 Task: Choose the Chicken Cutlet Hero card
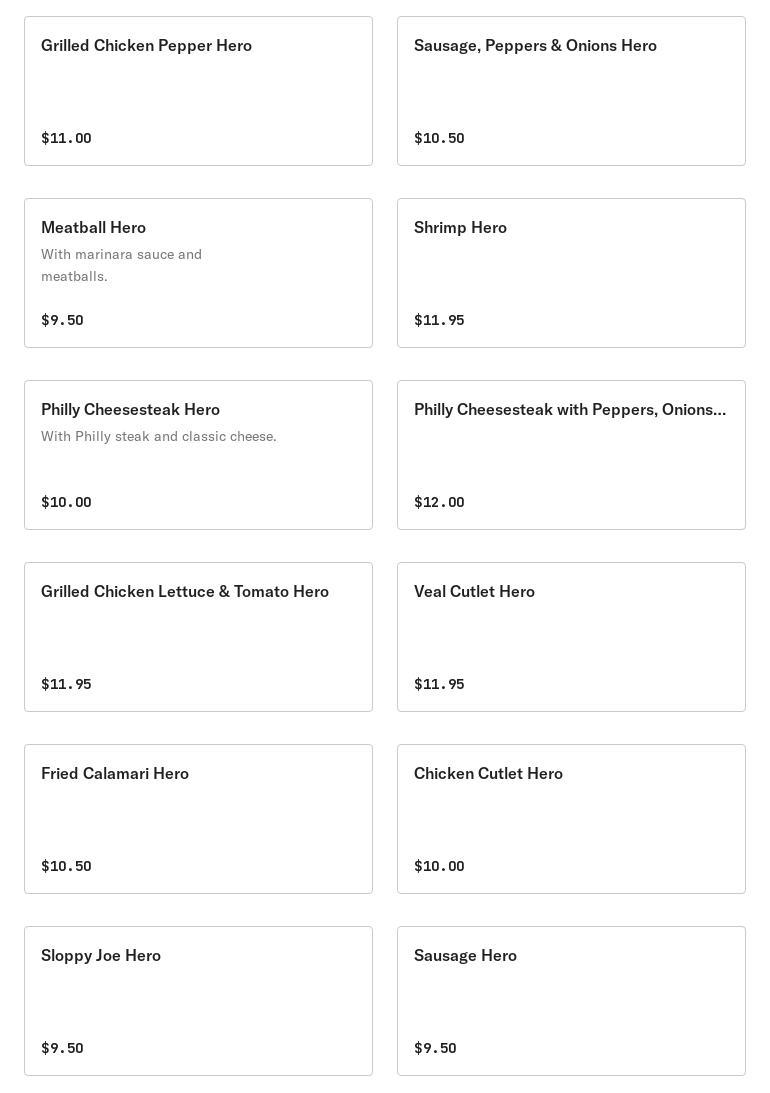571,819
